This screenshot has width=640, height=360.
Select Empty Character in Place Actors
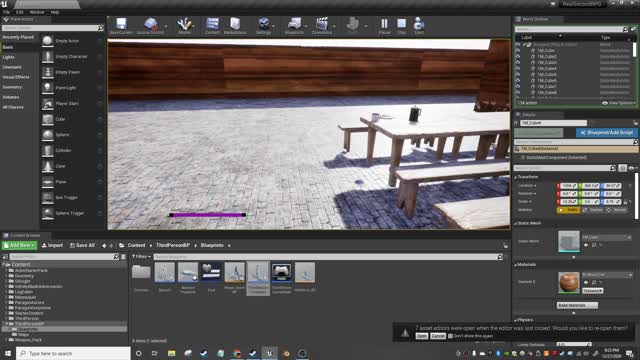tap(72, 56)
